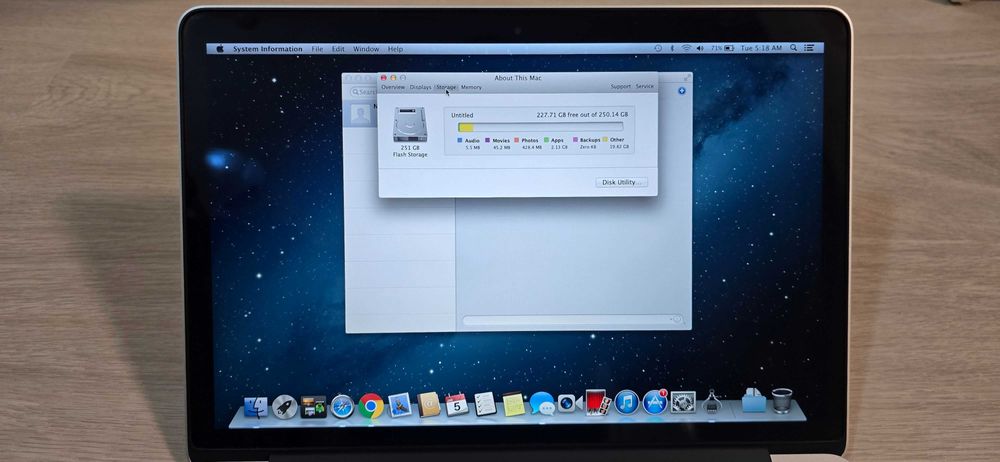The width and height of the screenshot is (1000, 462).
Task: Open FaceTime from the Dock
Action: [x=570, y=403]
